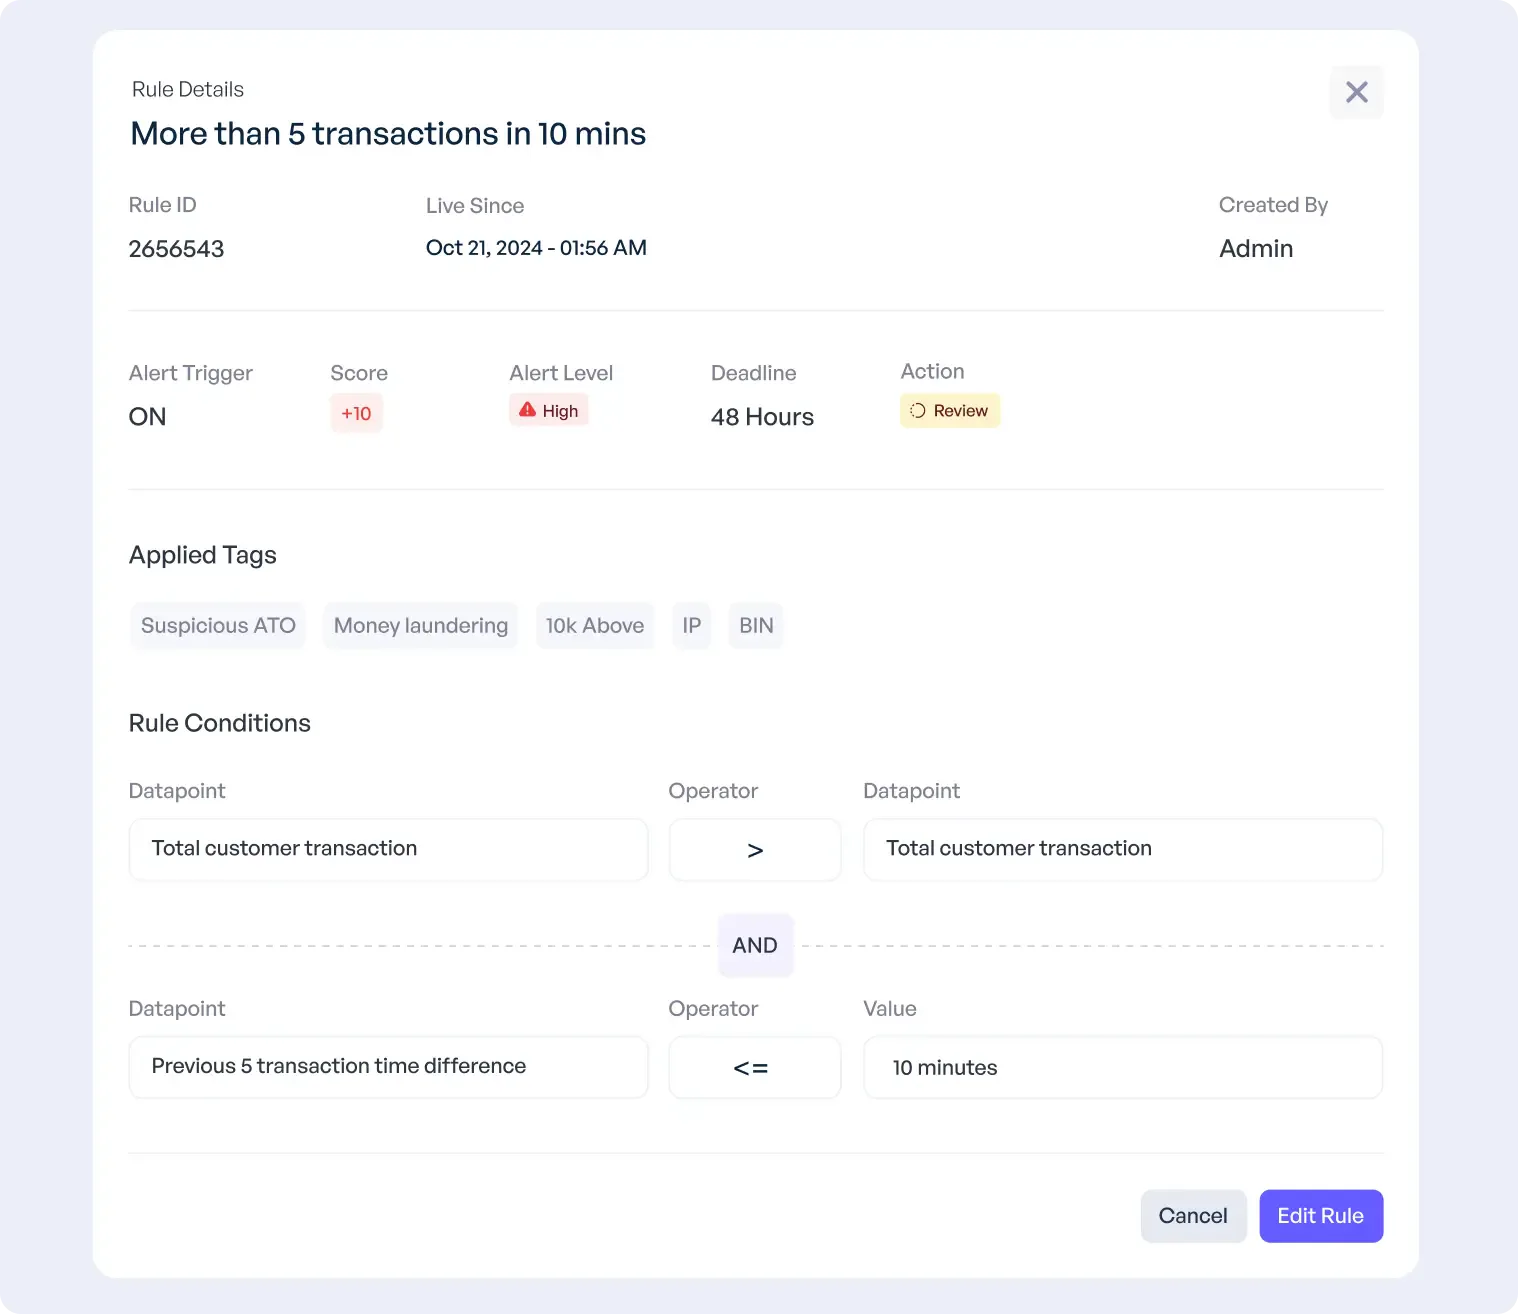Open the right-side Total customer transaction datapoint field

coord(1123,850)
